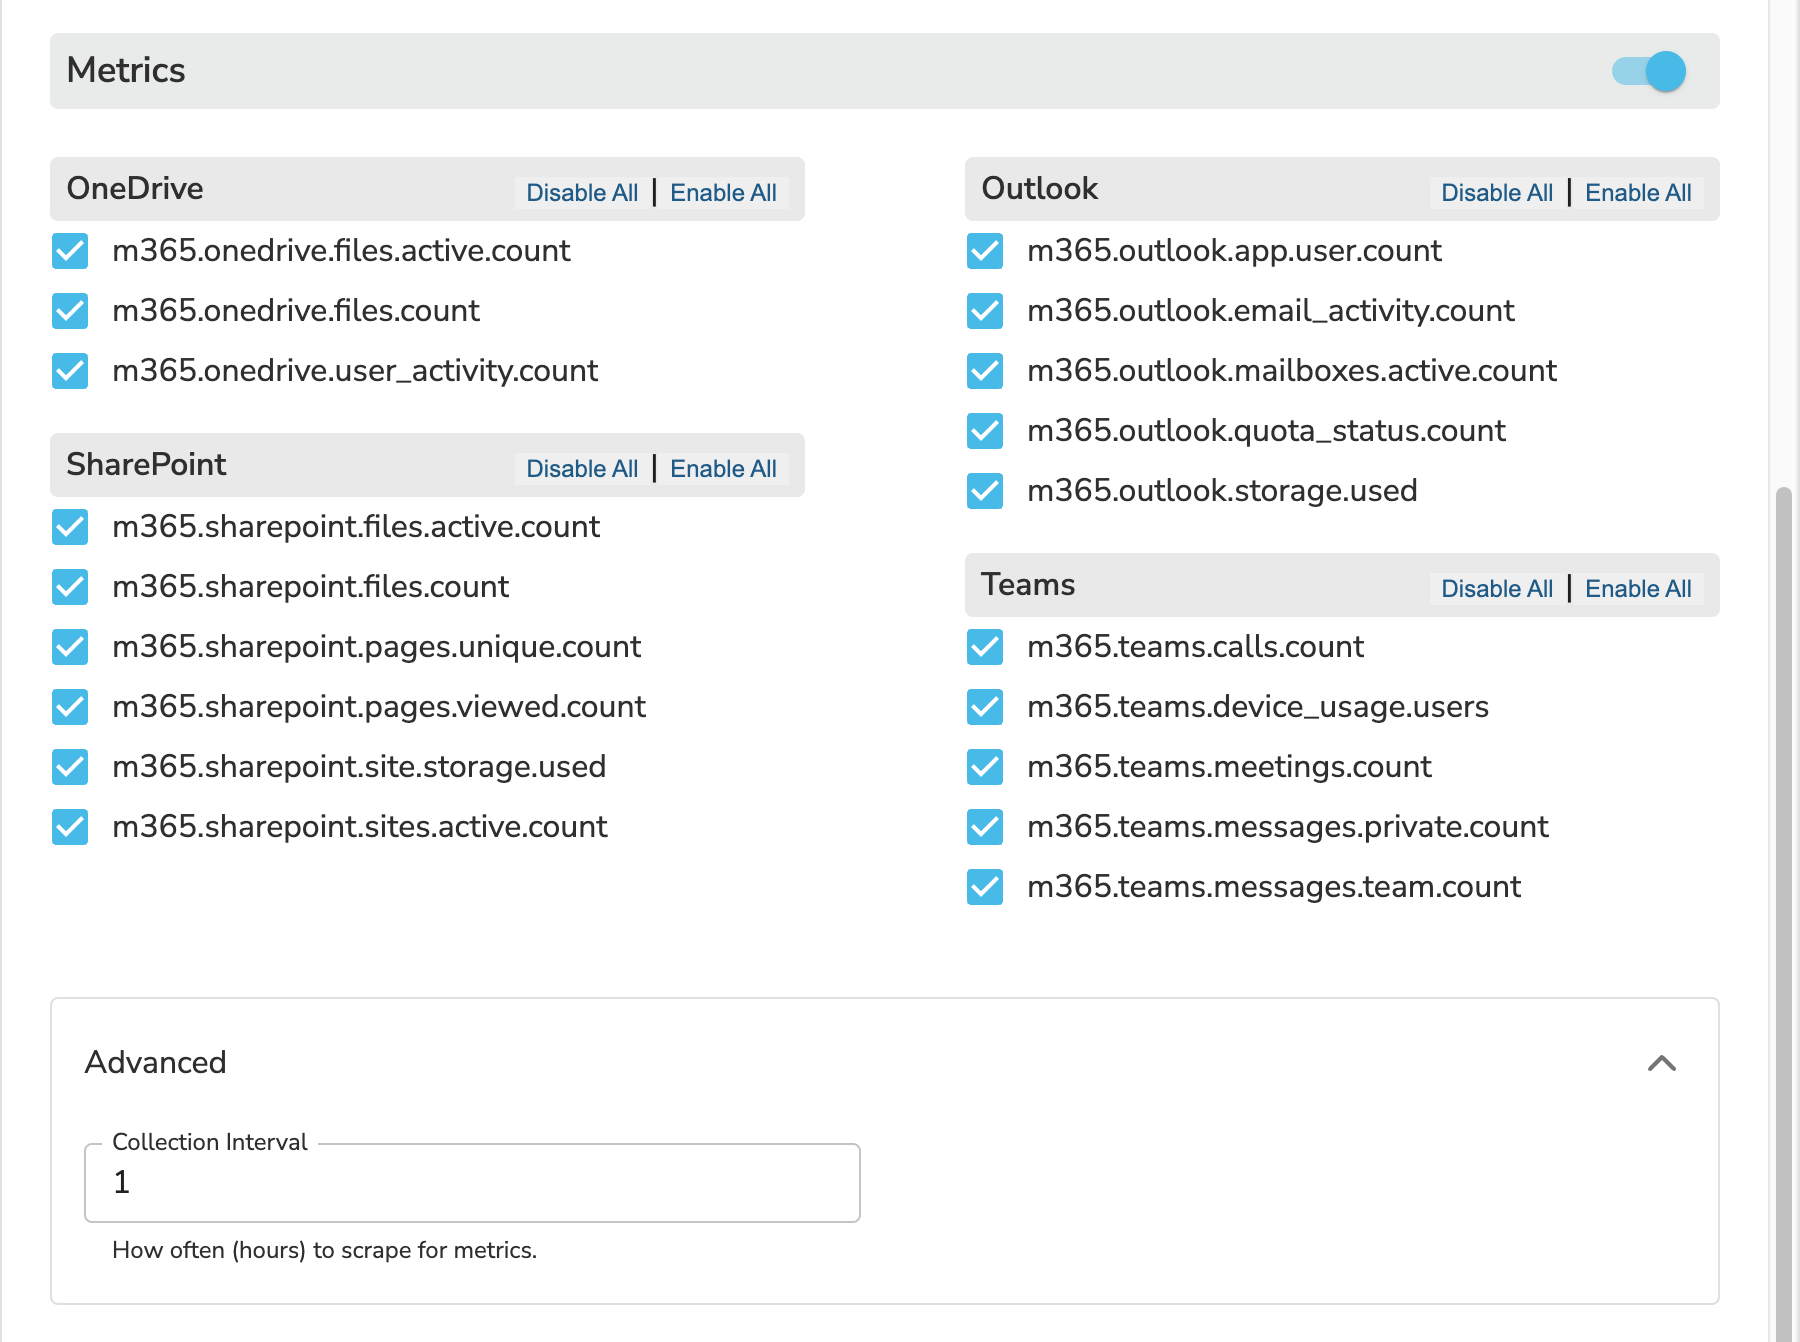Click the m365.teams.device_usage.users label

point(1258,707)
